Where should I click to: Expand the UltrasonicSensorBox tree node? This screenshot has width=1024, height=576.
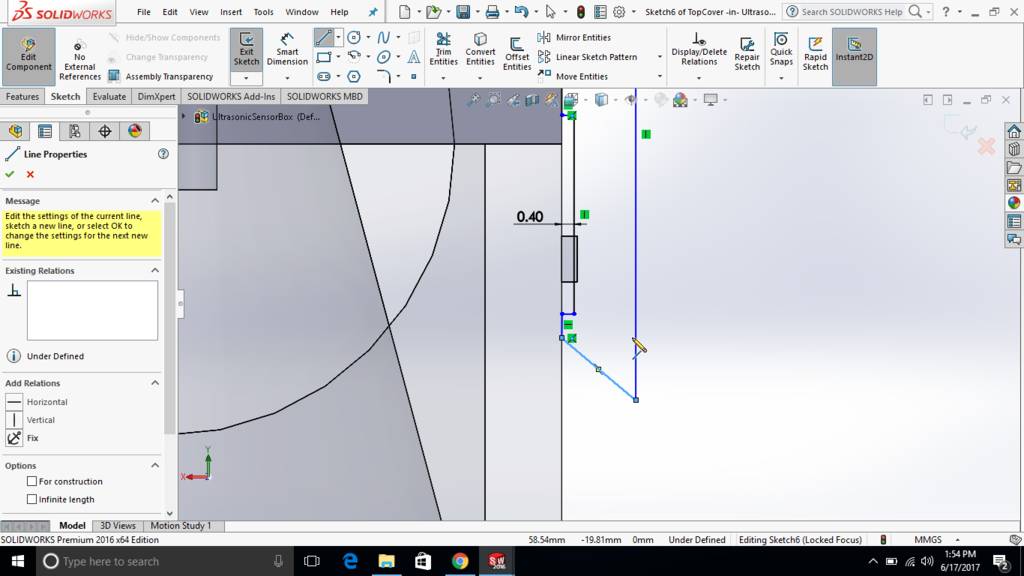(184, 116)
